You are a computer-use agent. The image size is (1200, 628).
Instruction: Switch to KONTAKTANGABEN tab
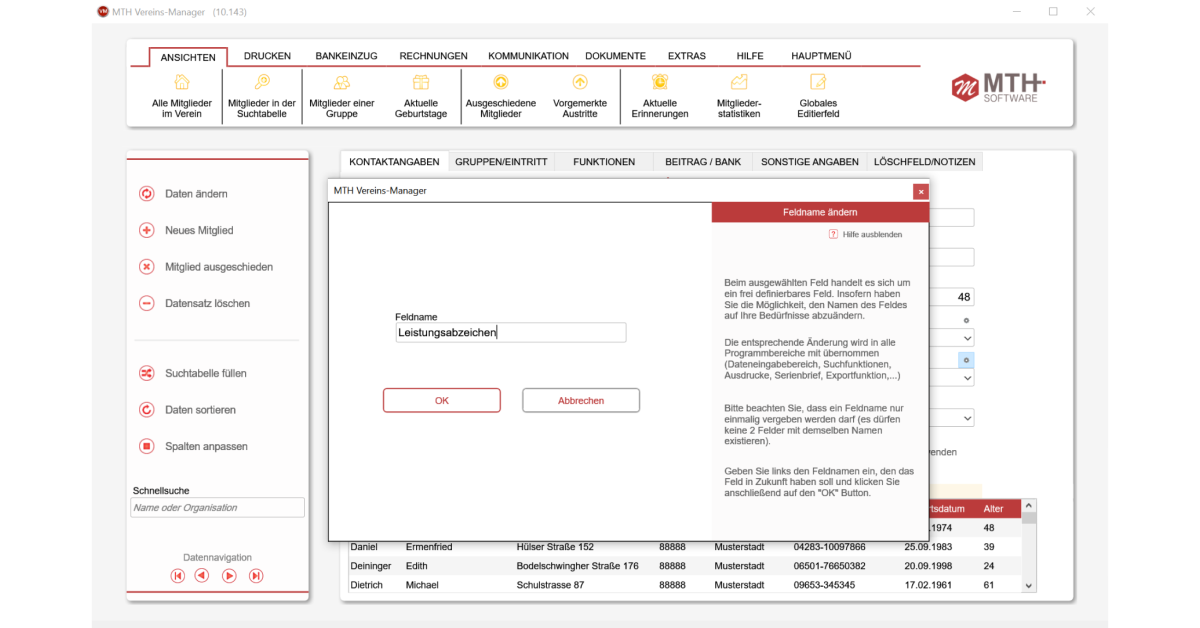pos(394,161)
